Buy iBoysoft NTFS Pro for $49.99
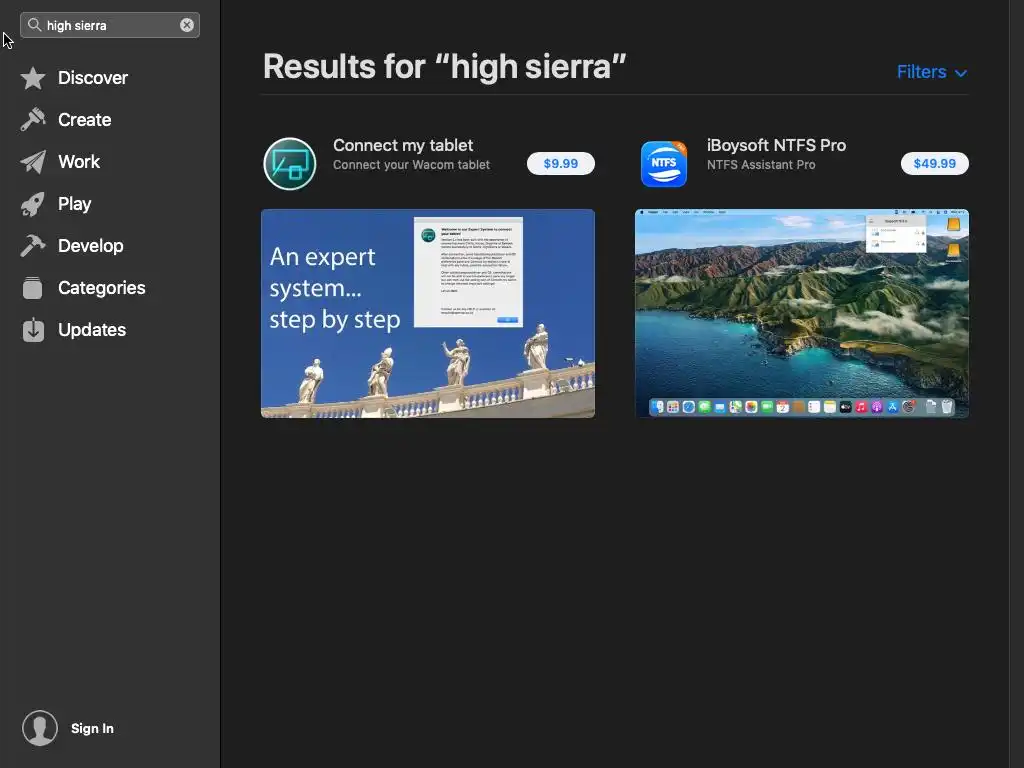 pyautogui.click(x=934, y=163)
